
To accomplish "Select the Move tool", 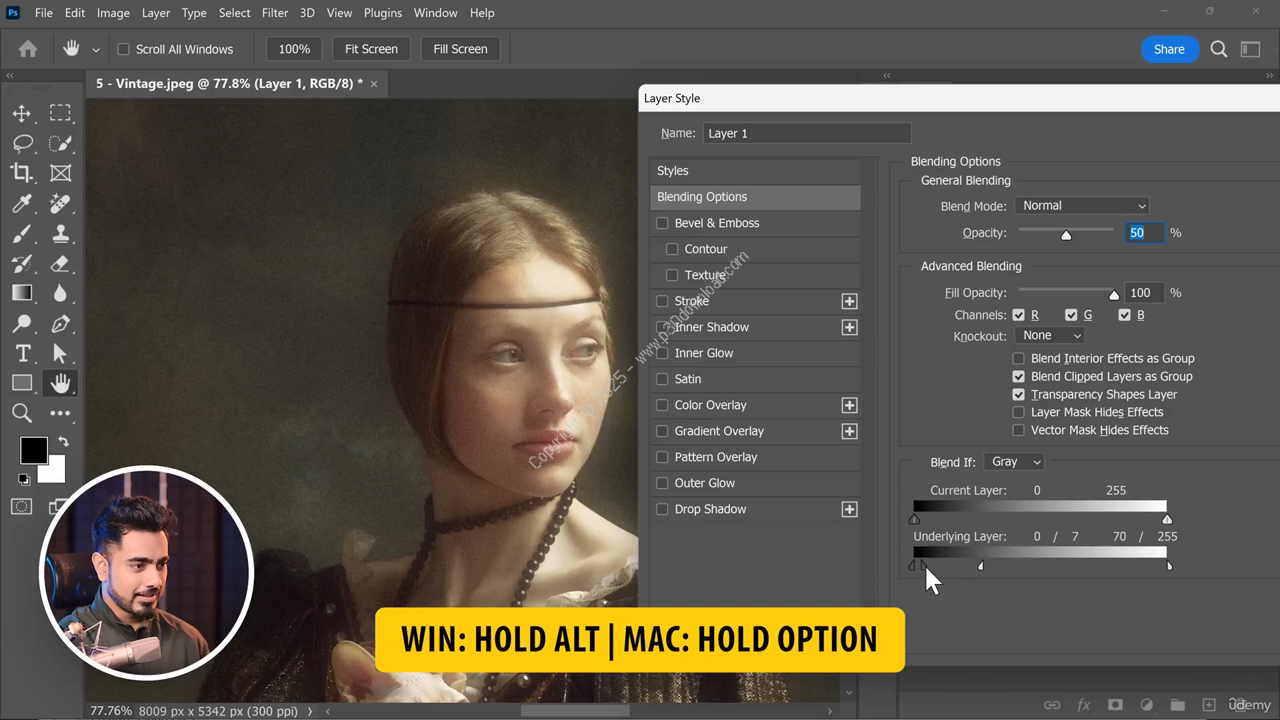I will (x=22, y=113).
